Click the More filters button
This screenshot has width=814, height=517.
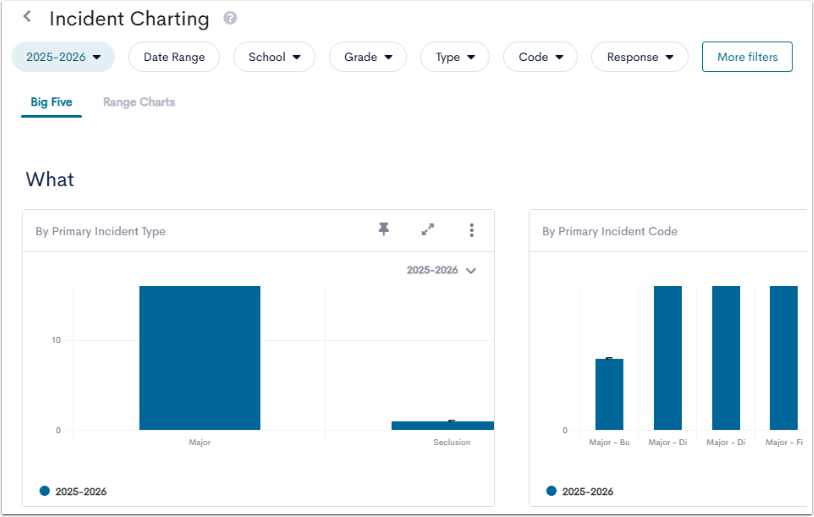747,57
